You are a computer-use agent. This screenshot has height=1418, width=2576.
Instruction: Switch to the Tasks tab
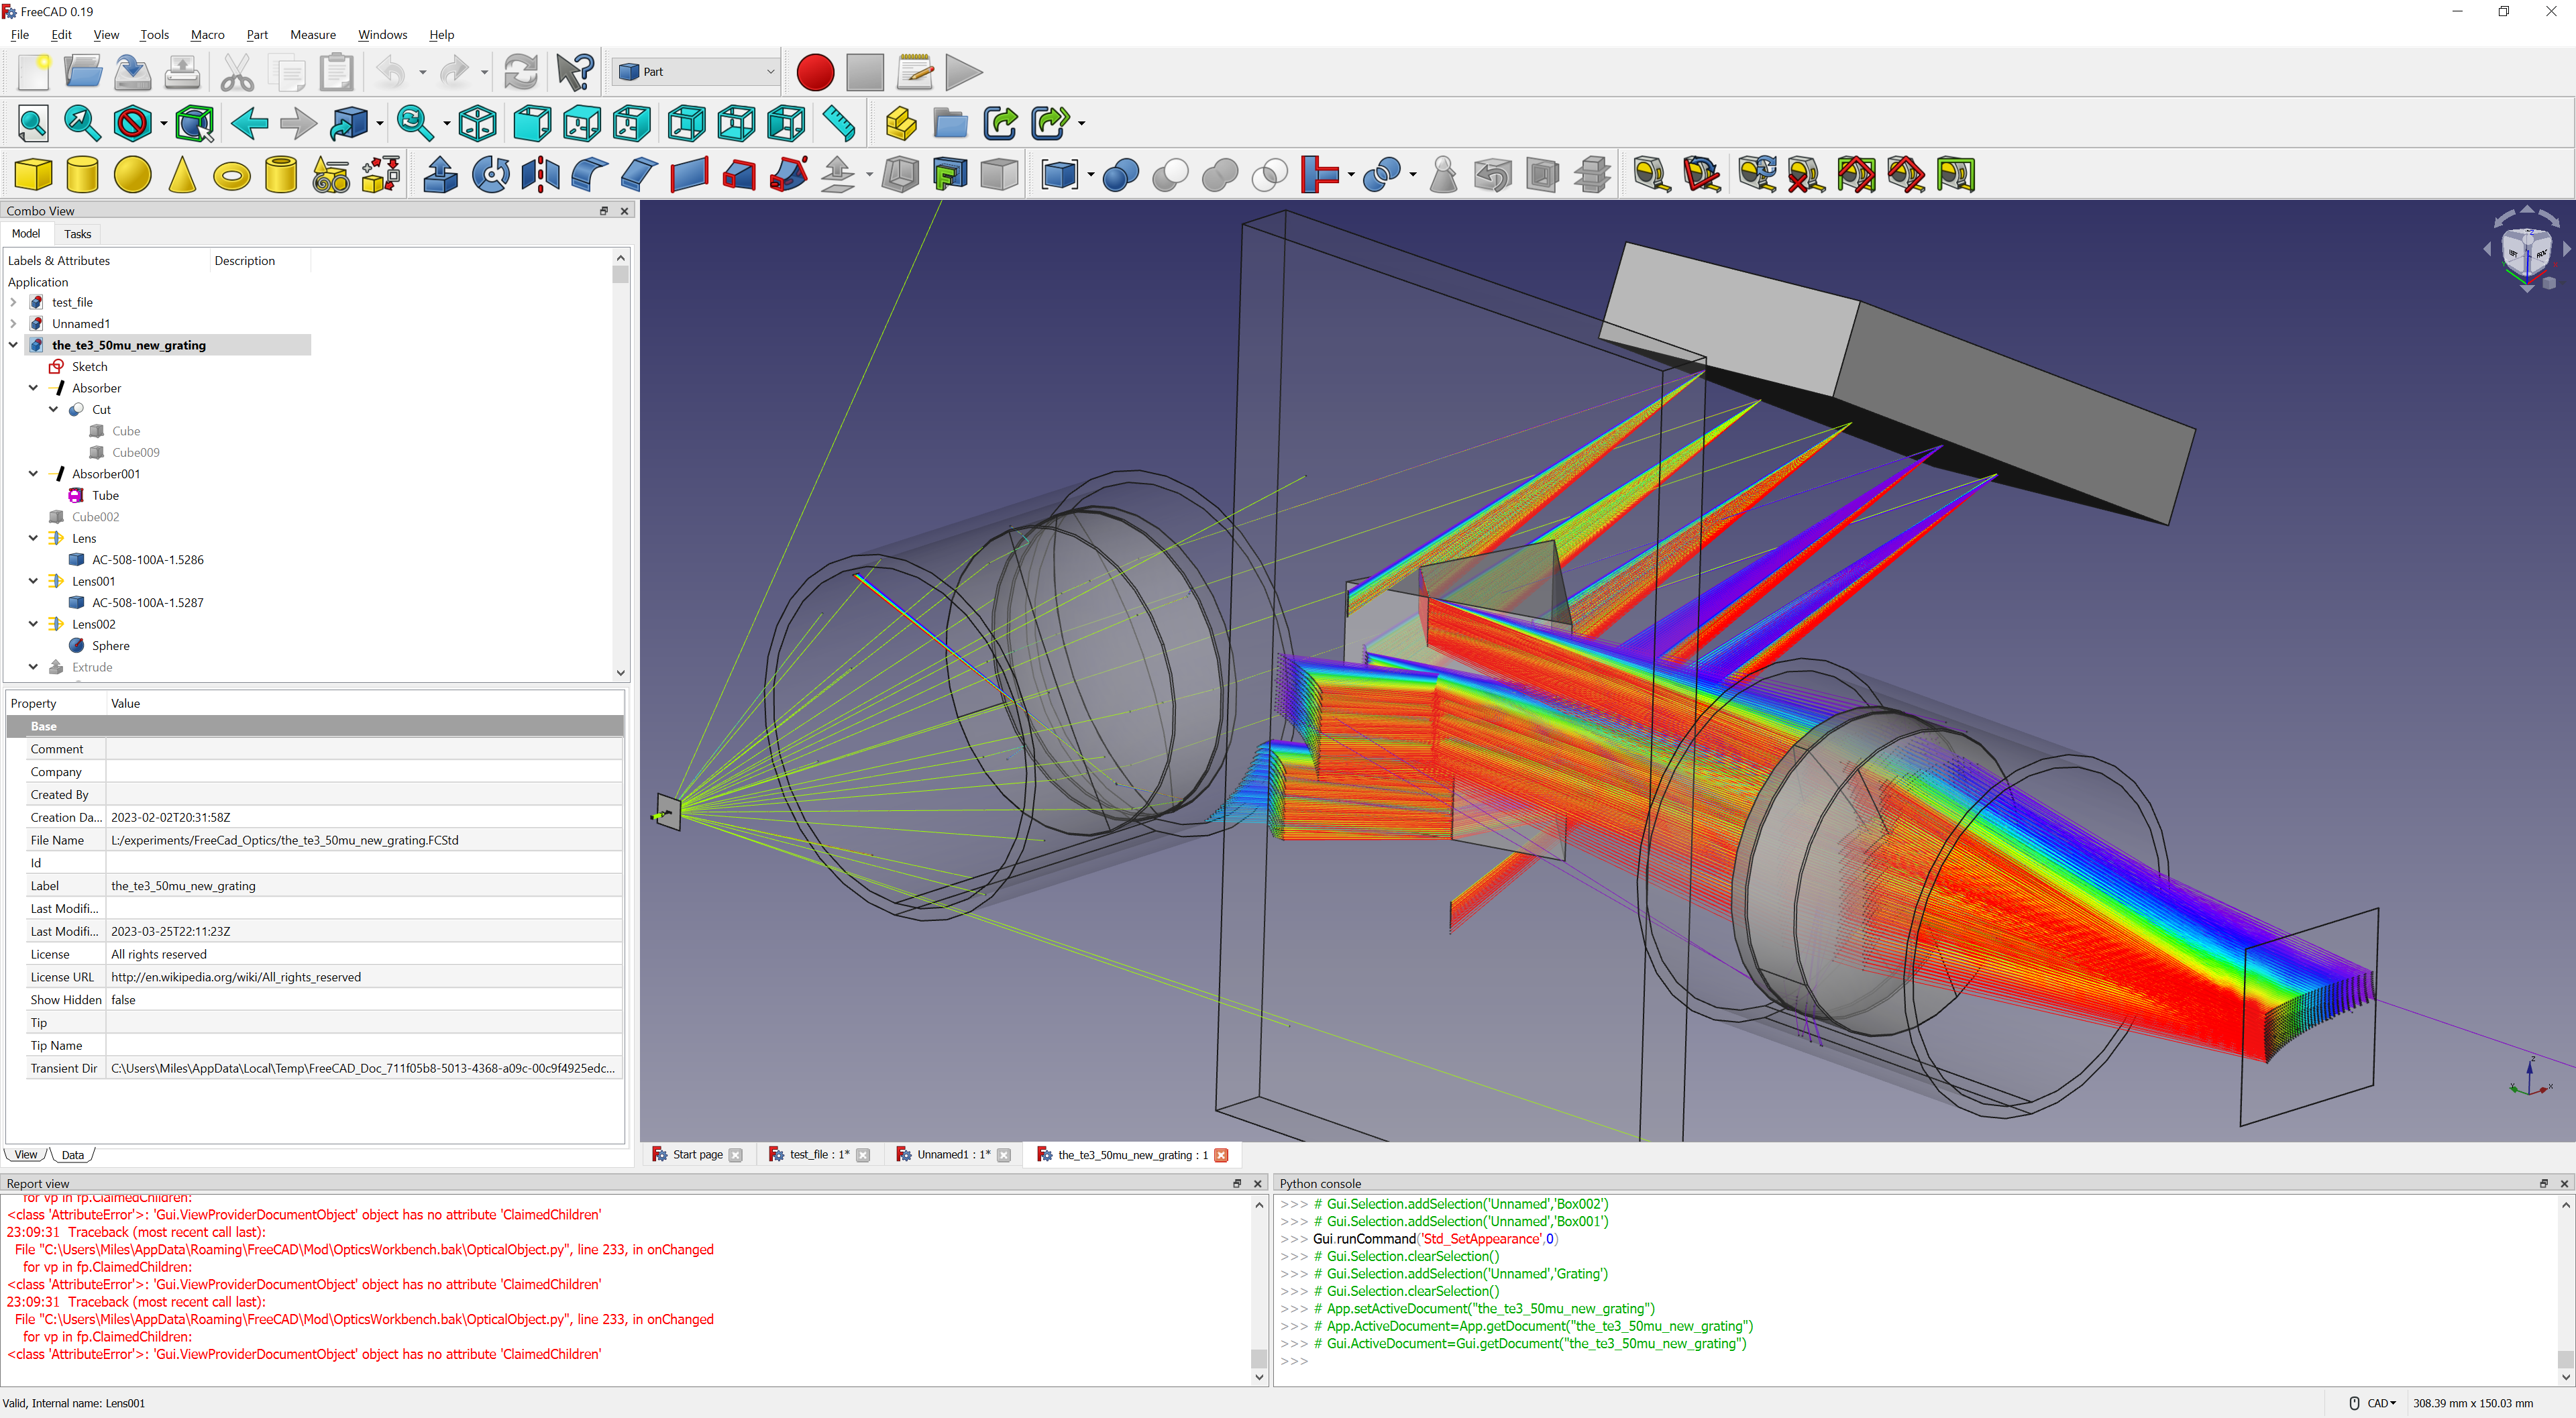coord(77,234)
